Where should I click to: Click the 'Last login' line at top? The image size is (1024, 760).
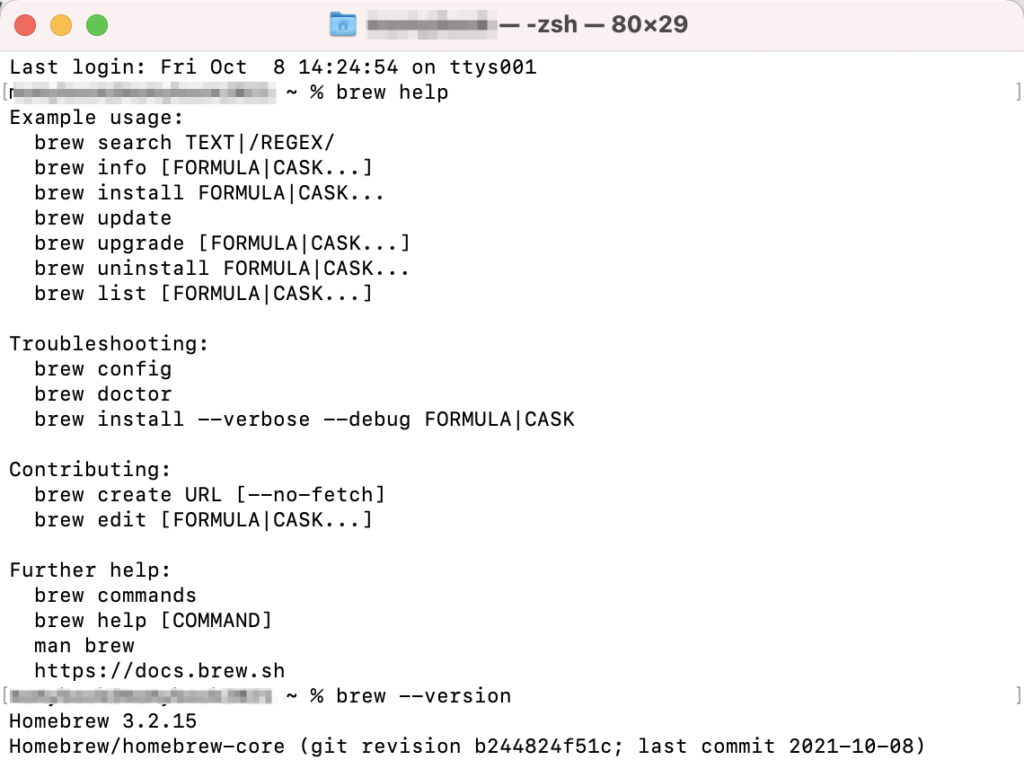273,67
